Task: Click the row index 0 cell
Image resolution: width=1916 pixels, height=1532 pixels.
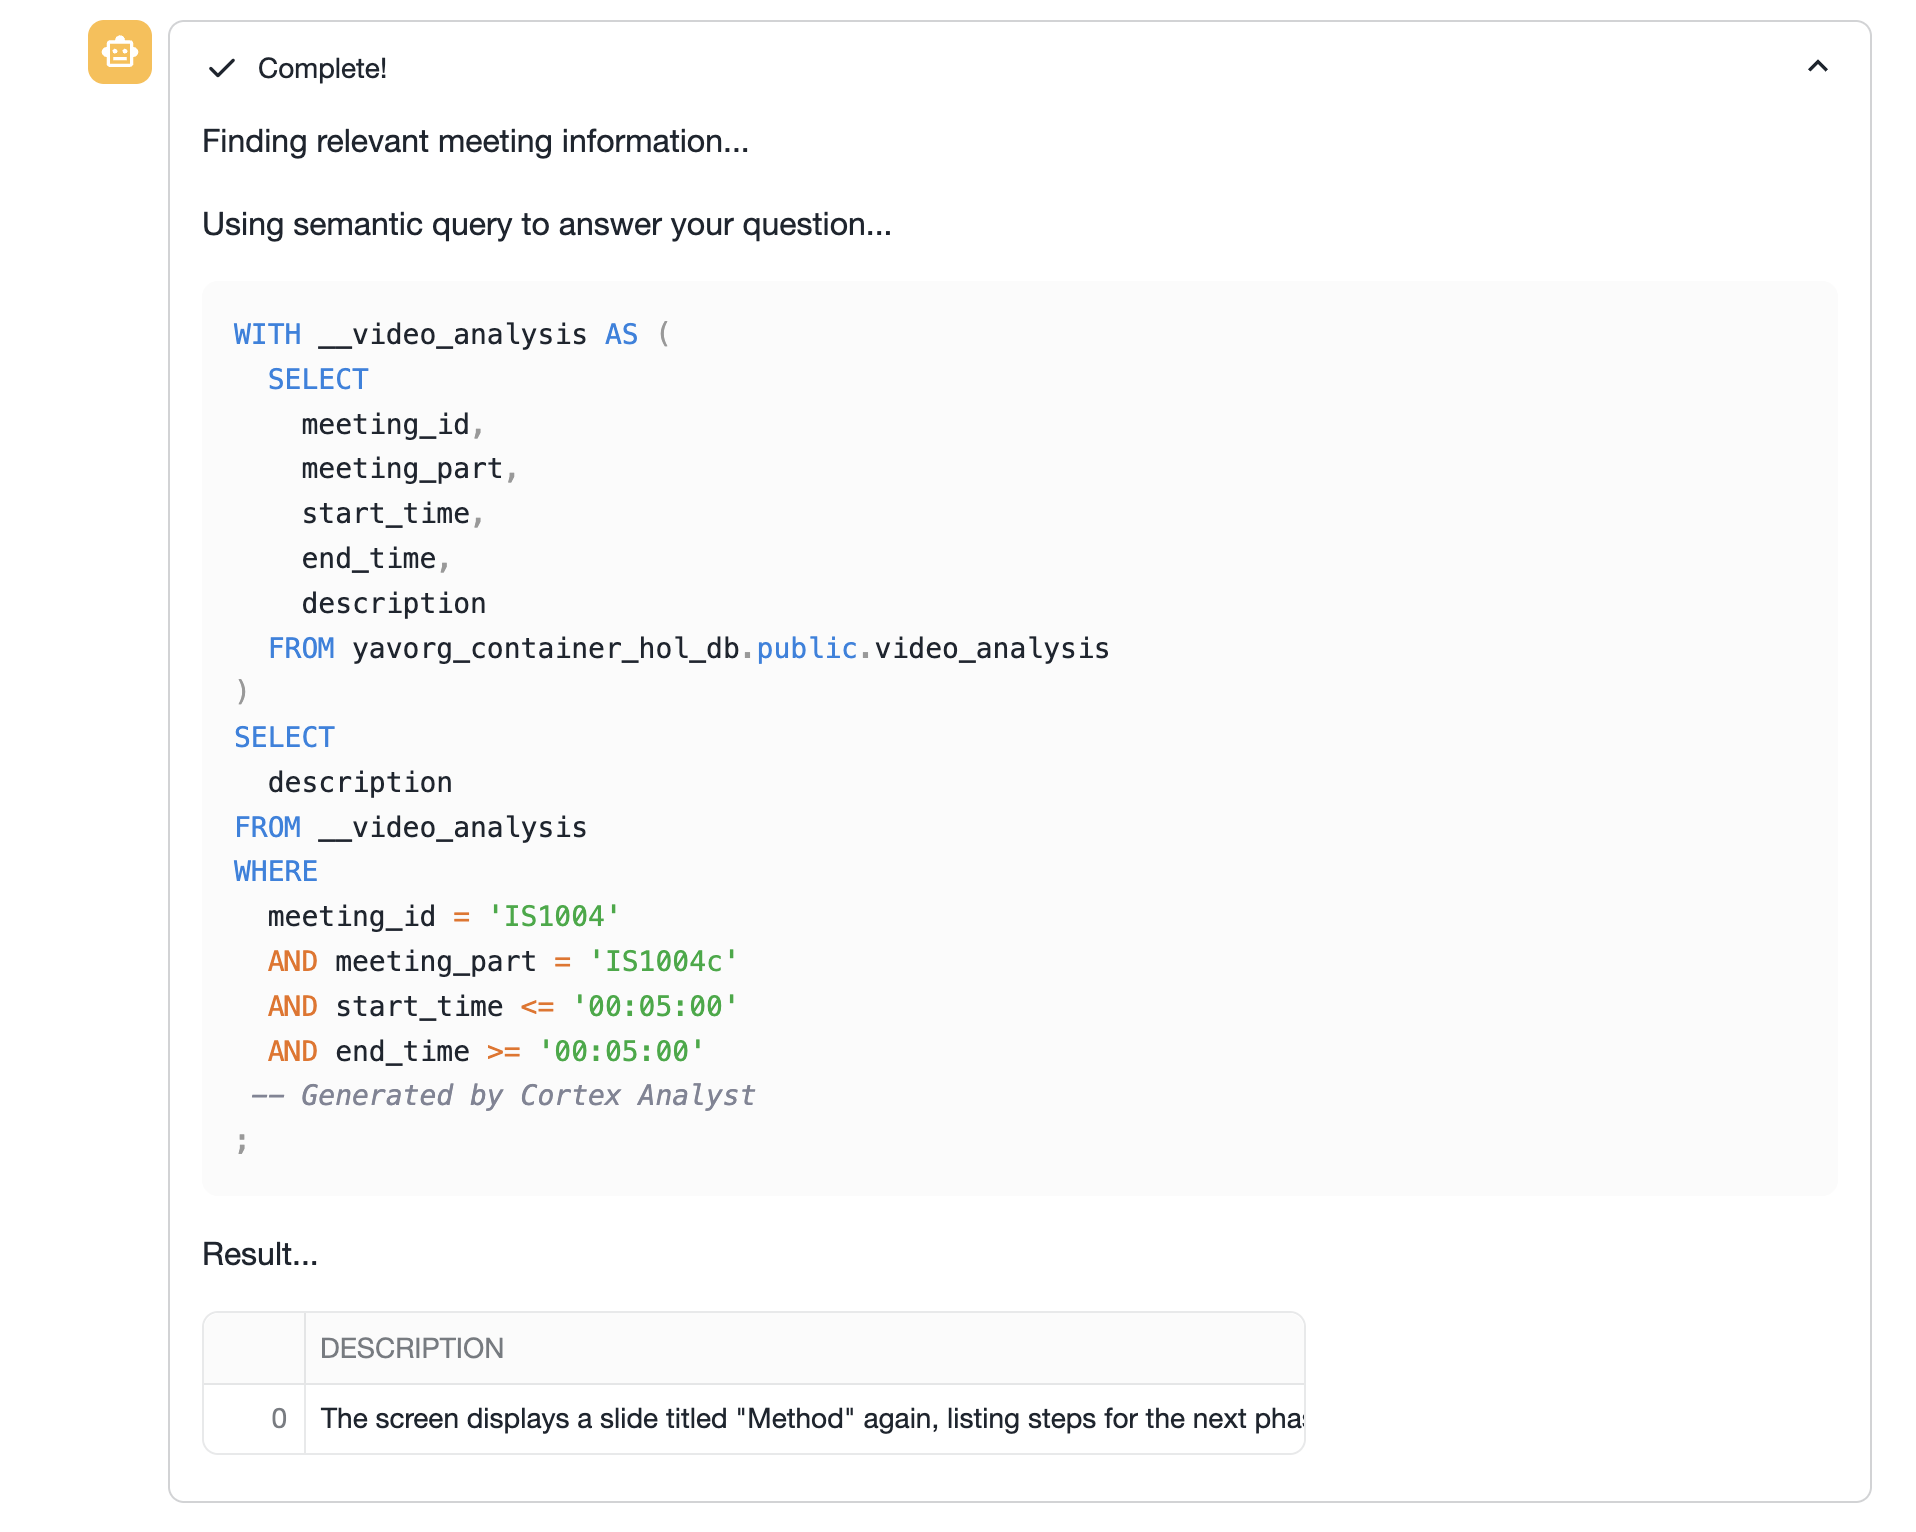Action: (278, 1418)
